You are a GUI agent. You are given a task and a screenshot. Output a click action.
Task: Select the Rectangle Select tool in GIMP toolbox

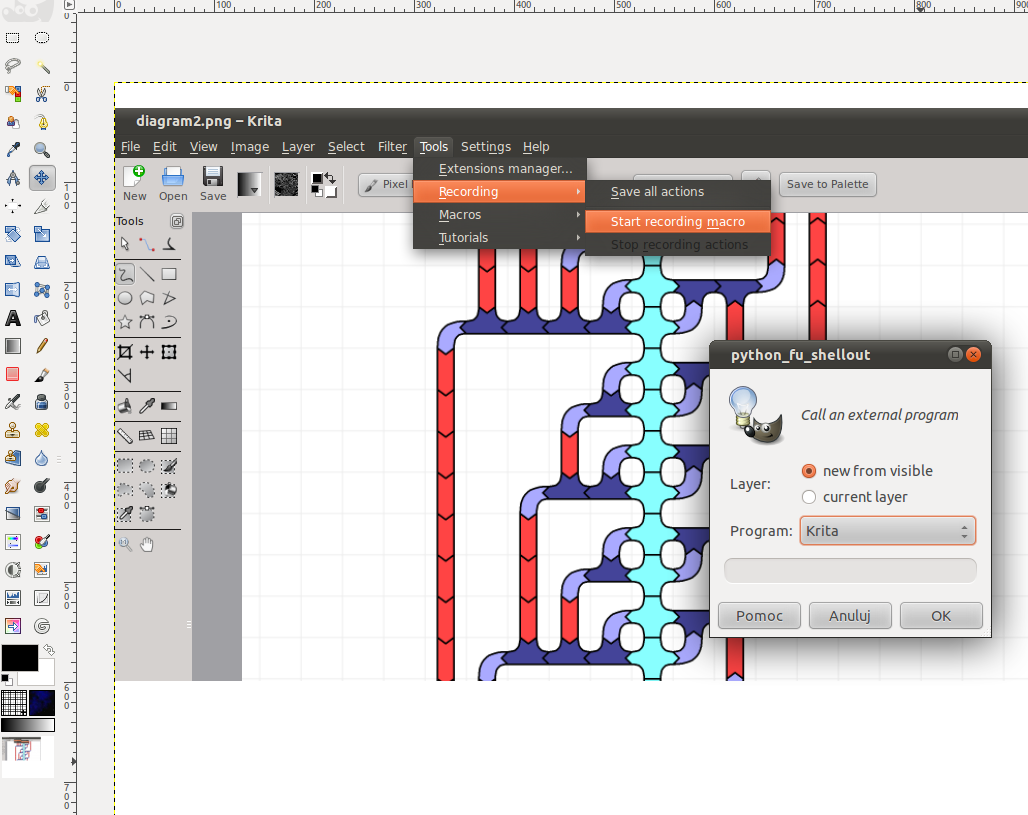(x=12, y=38)
